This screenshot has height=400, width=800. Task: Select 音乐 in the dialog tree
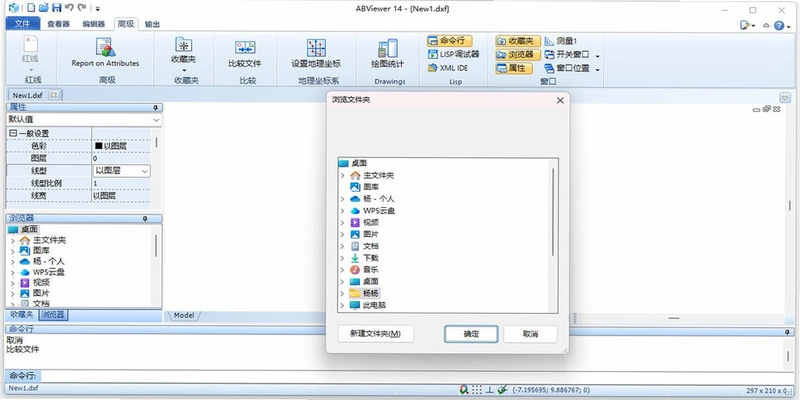(x=371, y=270)
